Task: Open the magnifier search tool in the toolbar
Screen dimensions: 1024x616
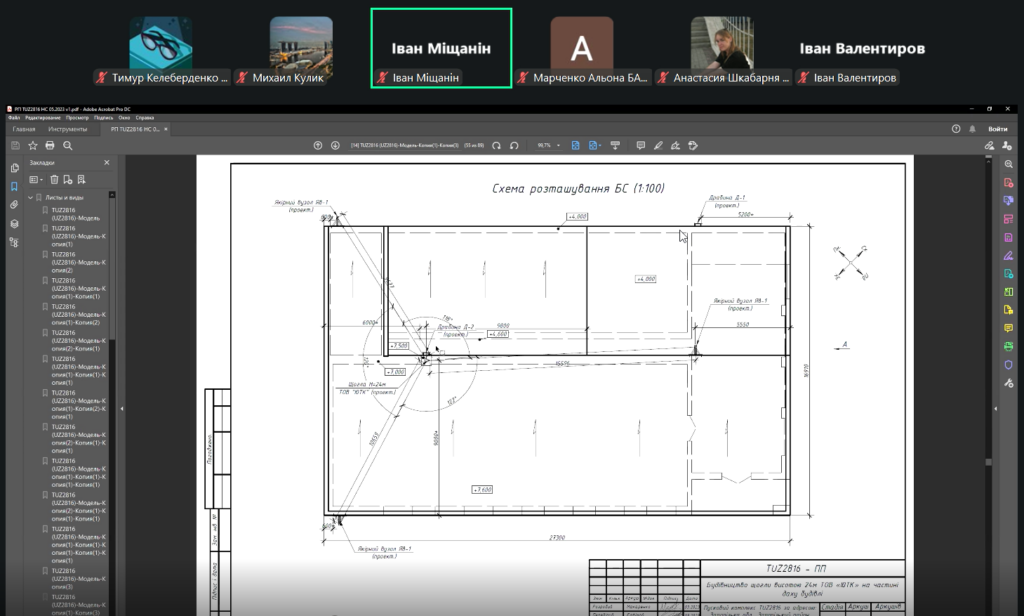Action: (x=67, y=146)
